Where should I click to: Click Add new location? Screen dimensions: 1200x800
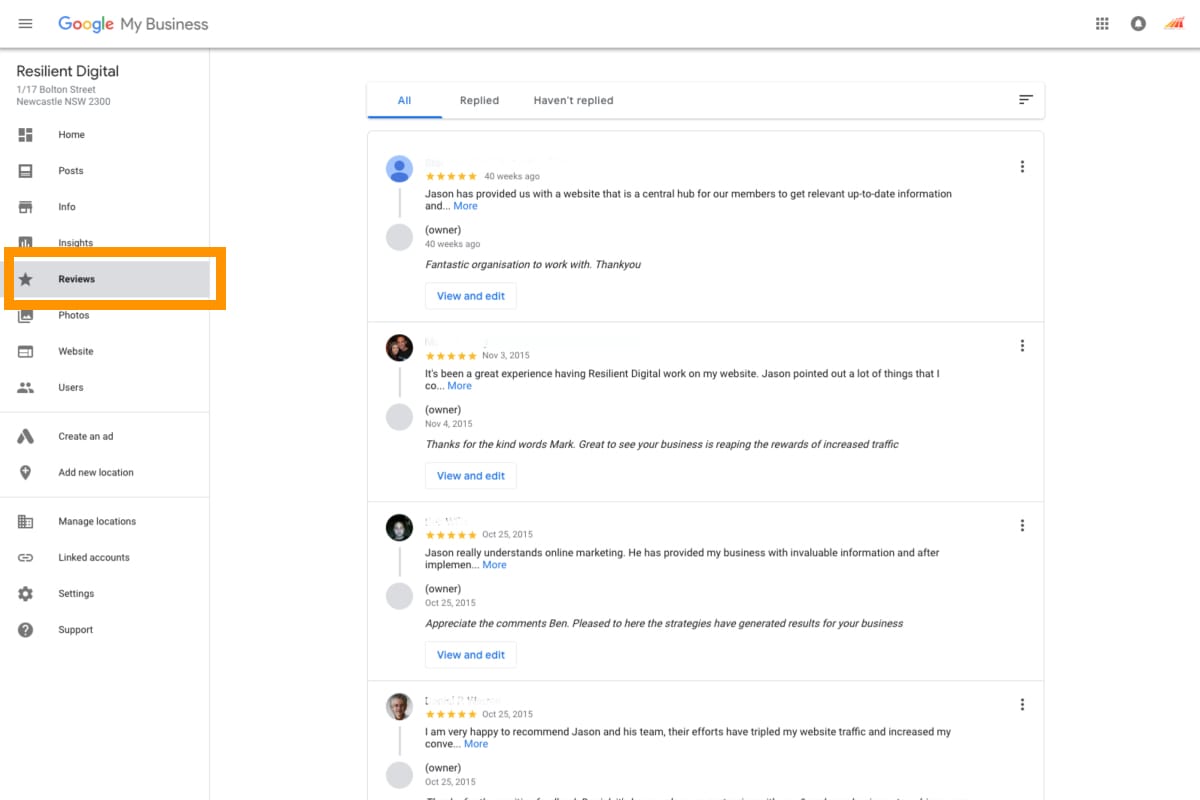96,473
